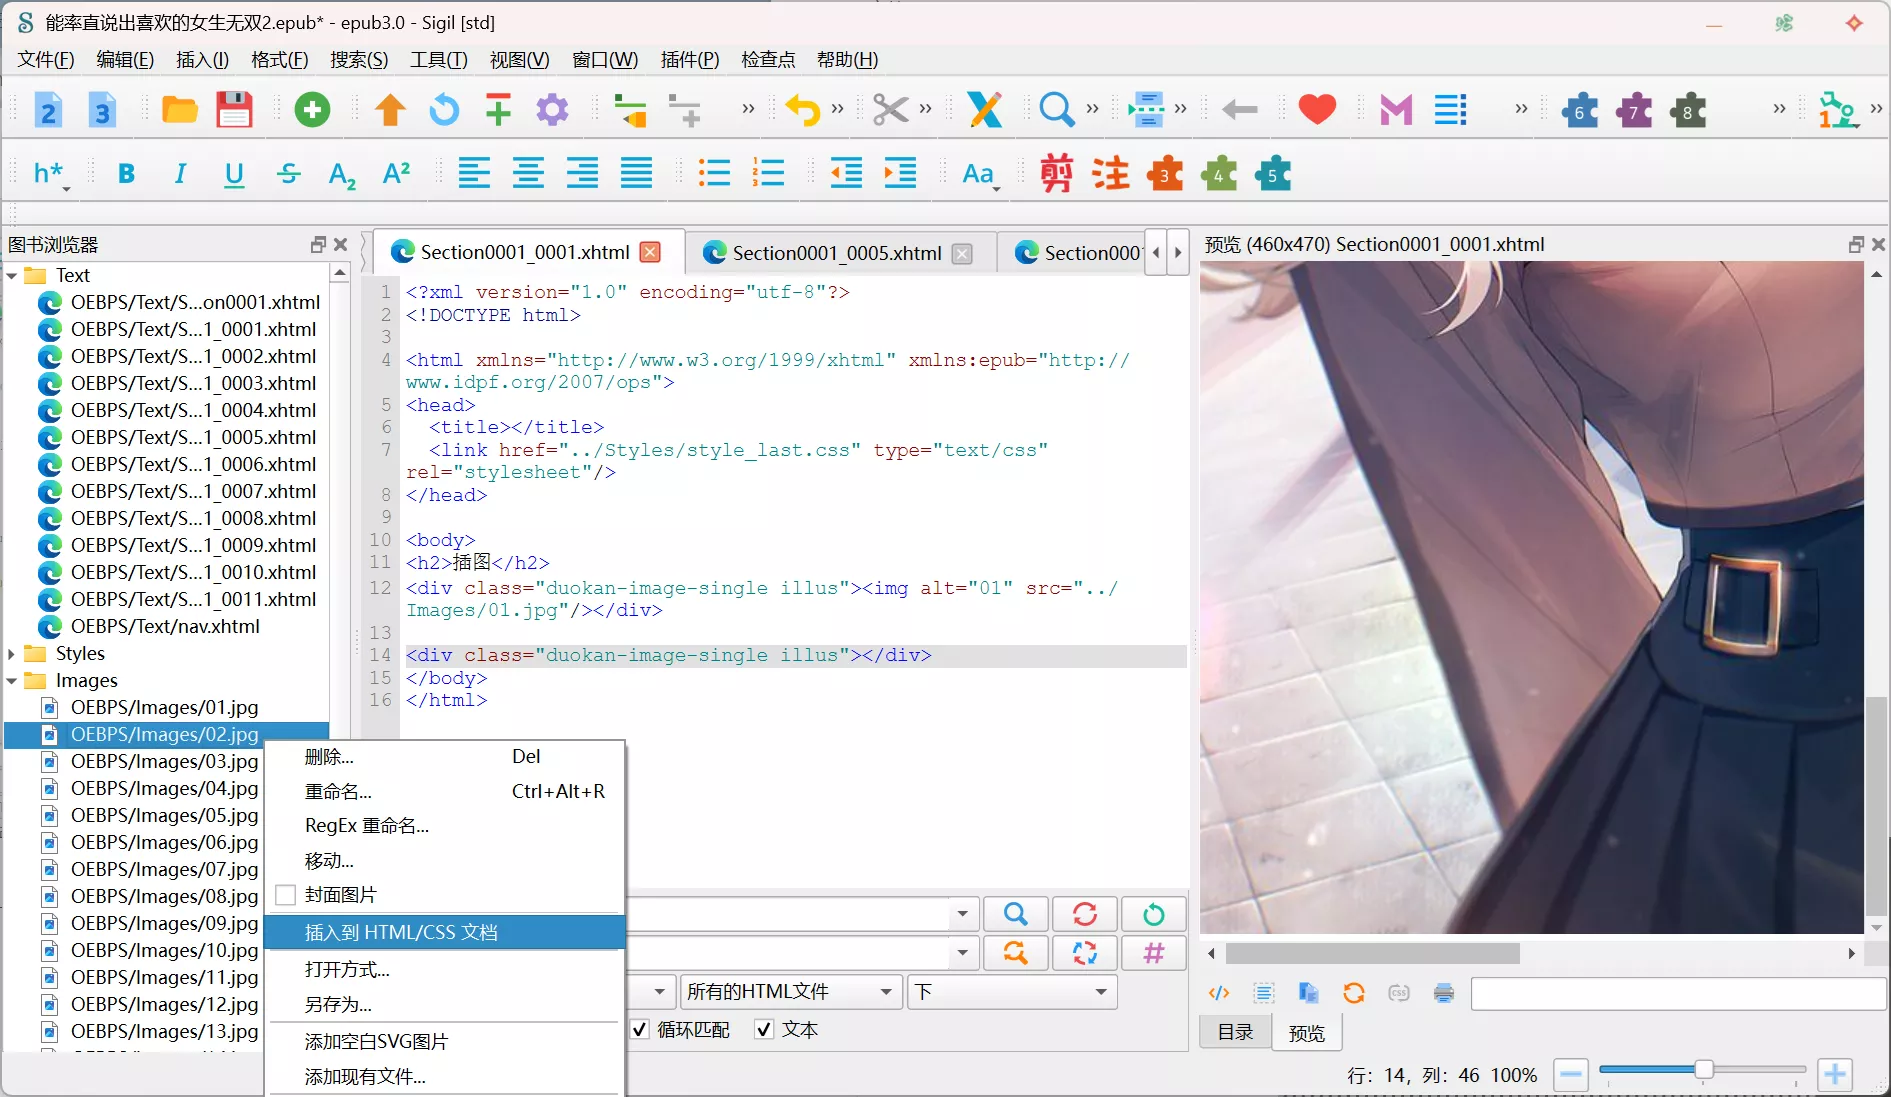Open the search direction 下 dropdown

pos(1011,992)
